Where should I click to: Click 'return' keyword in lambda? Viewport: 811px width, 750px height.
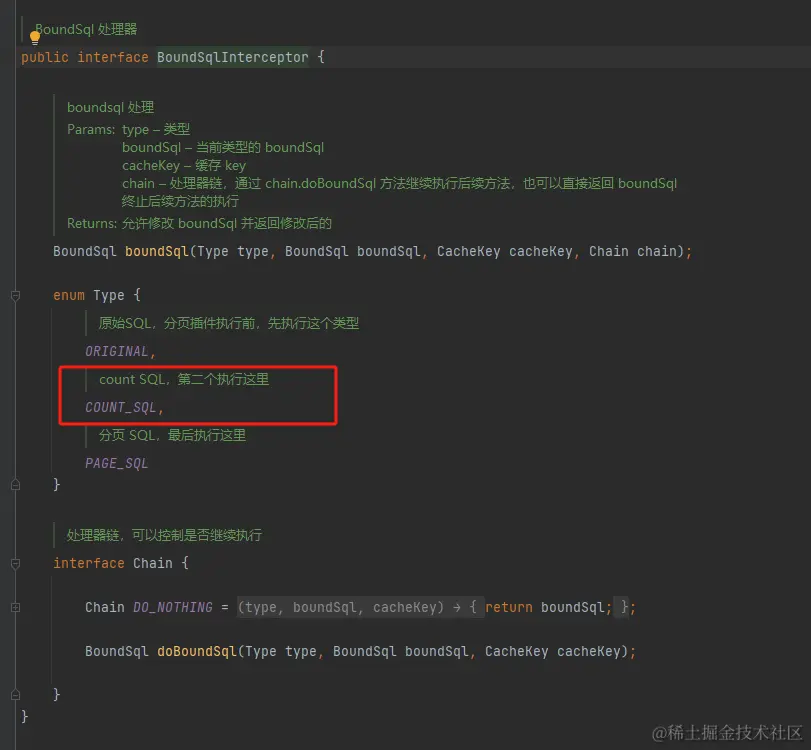click(x=509, y=607)
